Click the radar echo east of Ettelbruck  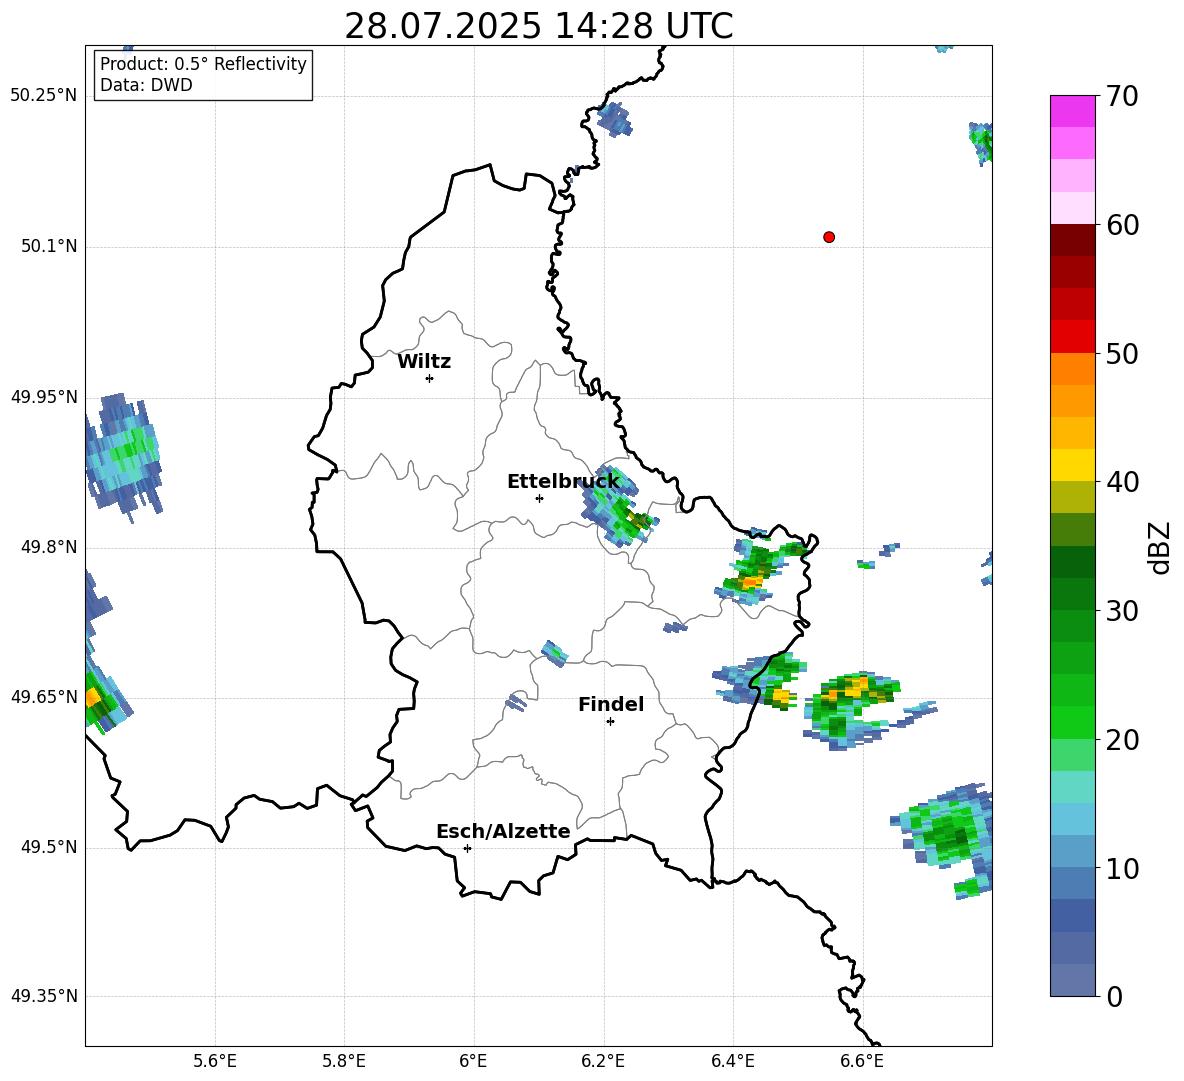click(619, 508)
